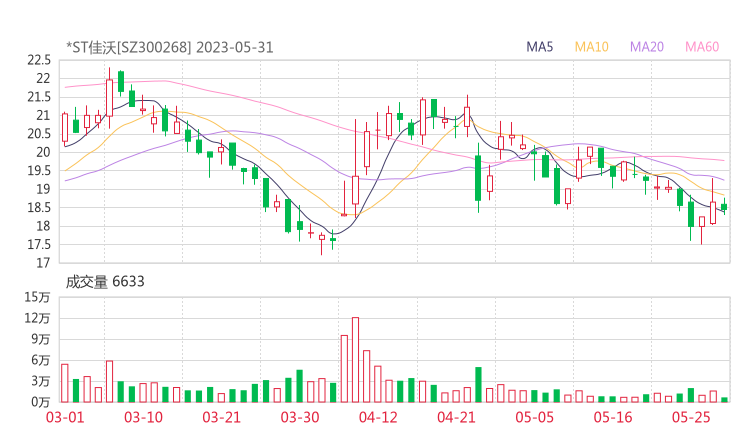740x440 pixels.
Task: Click the 05-16 date on the axis
Action: click(x=613, y=417)
